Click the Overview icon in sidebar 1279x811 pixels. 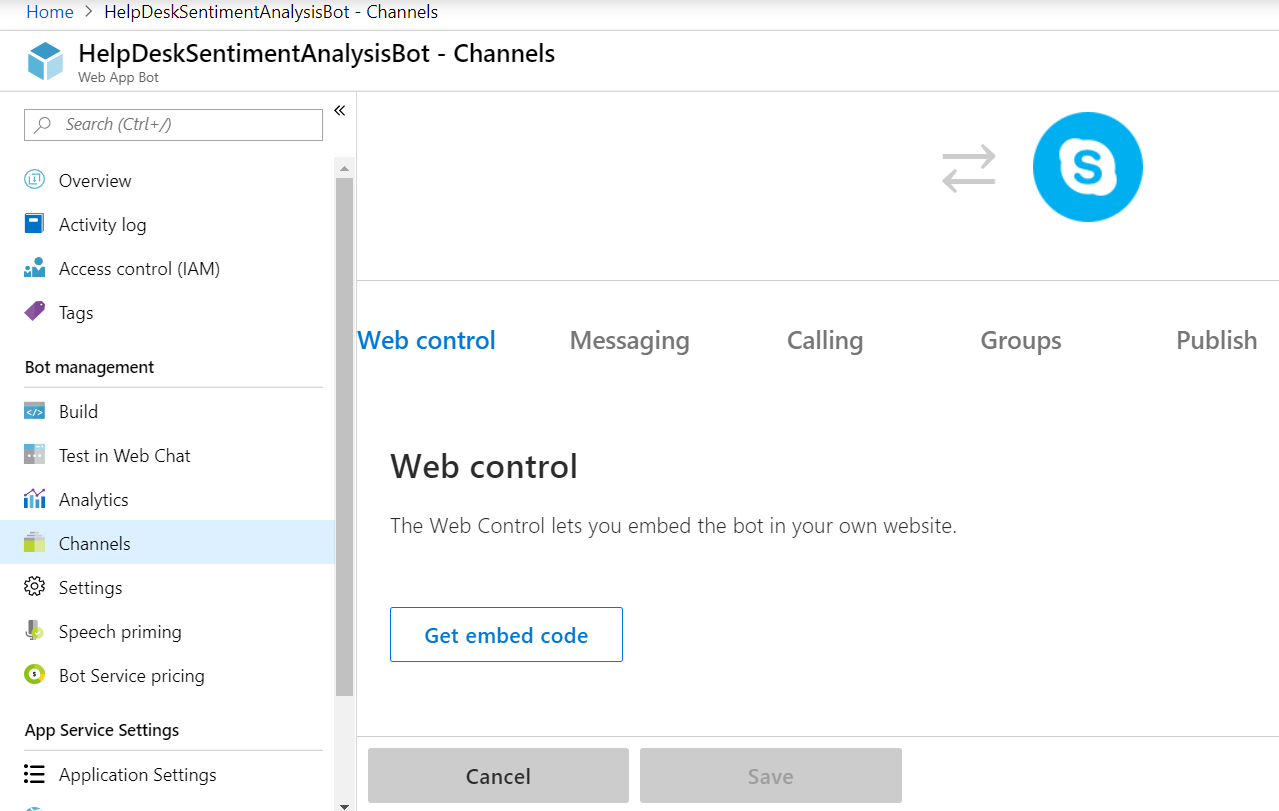coord(35,180)
